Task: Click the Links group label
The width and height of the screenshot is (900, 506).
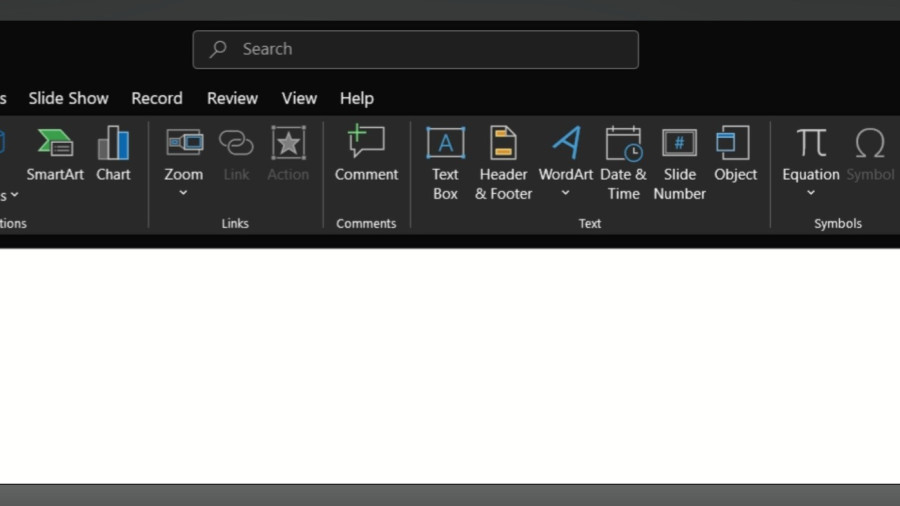Action: pyautogui.click(x=235, y=223)
